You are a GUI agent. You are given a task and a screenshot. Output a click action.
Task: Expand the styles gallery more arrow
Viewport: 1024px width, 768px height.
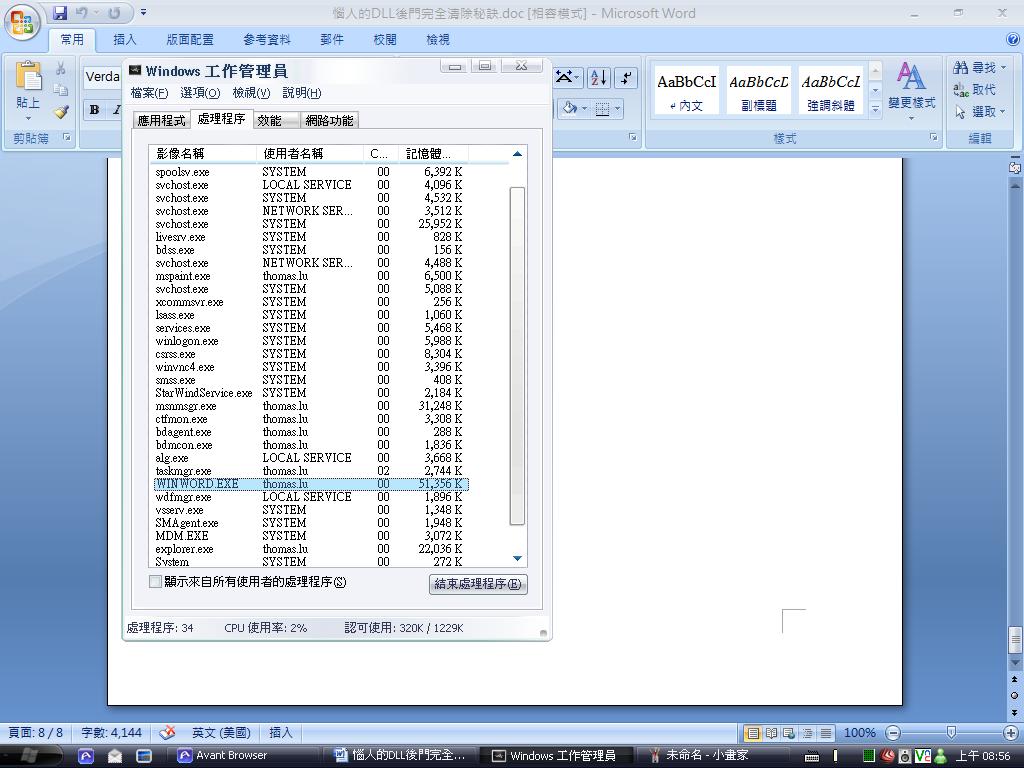click(875, 109)
